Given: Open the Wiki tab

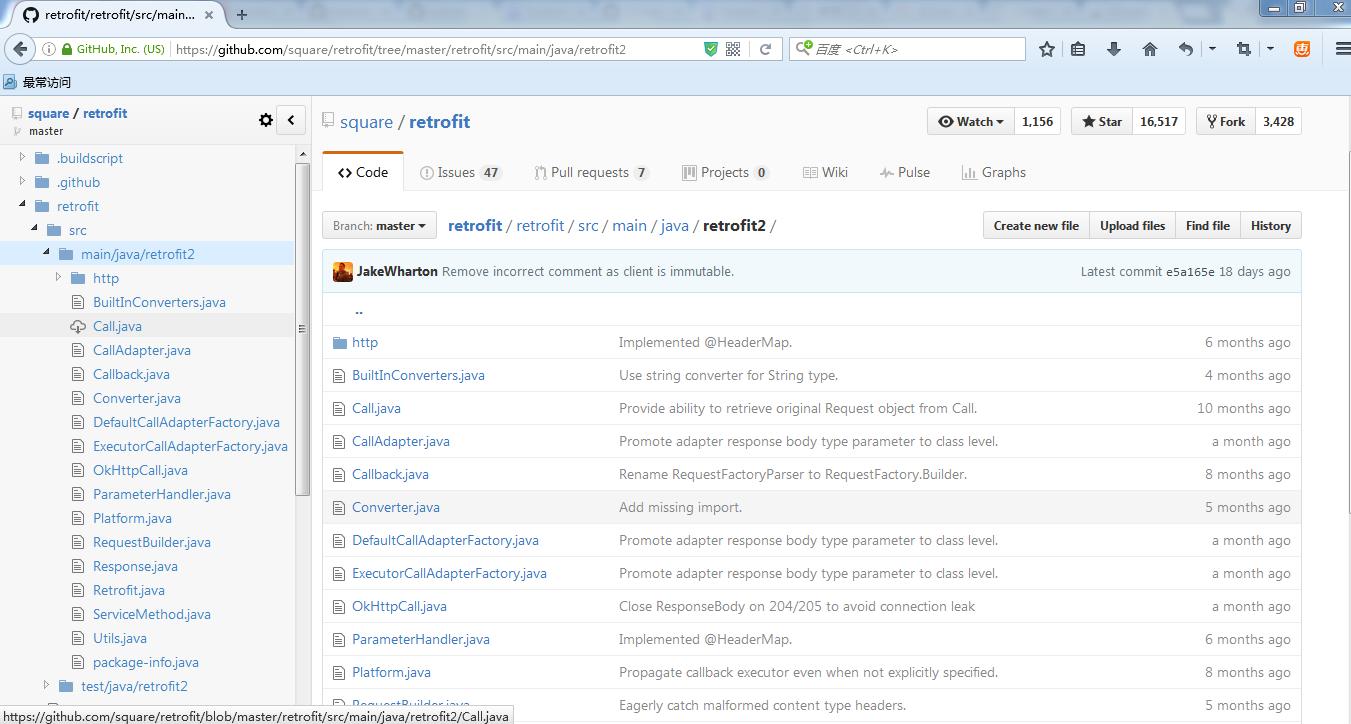Looking at the screenshot, I should [825, 172].
